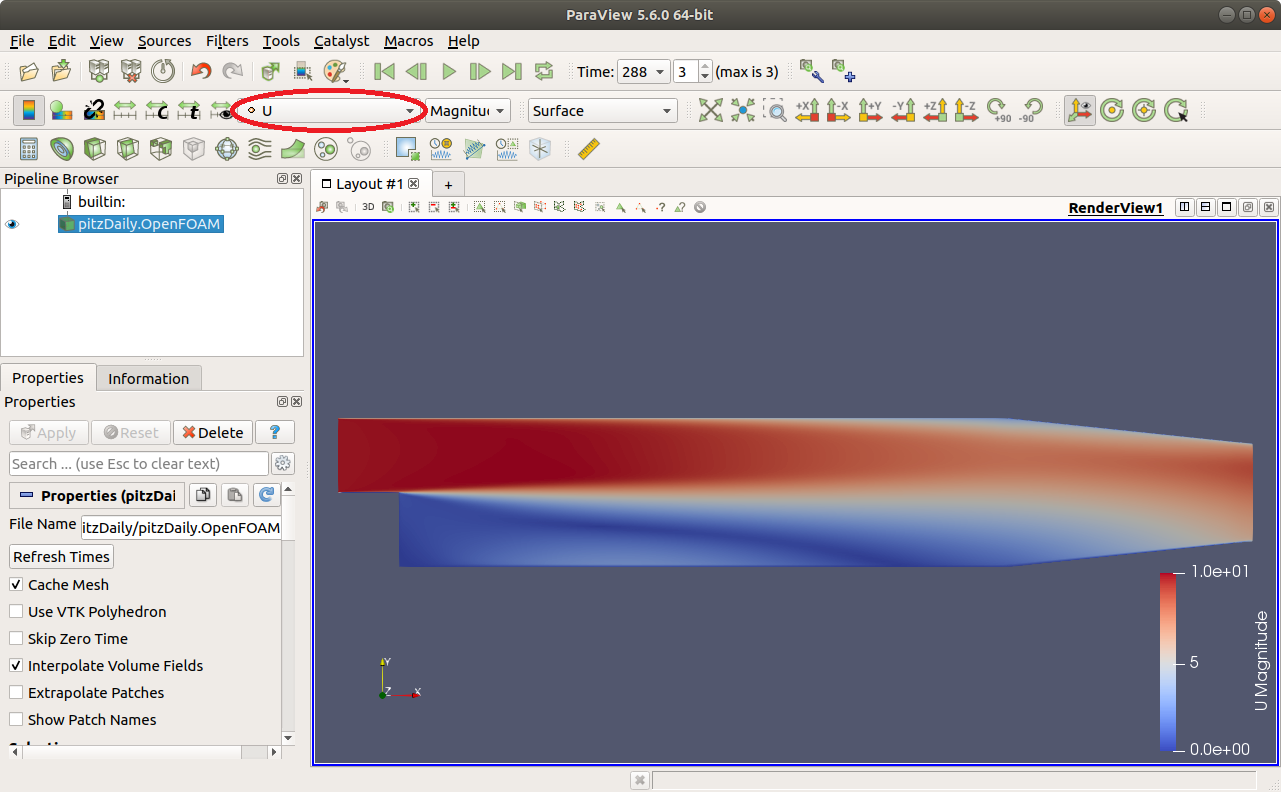1281x792 pixels.
Task: Click the Reset button
Action: (x=131, y=432)
